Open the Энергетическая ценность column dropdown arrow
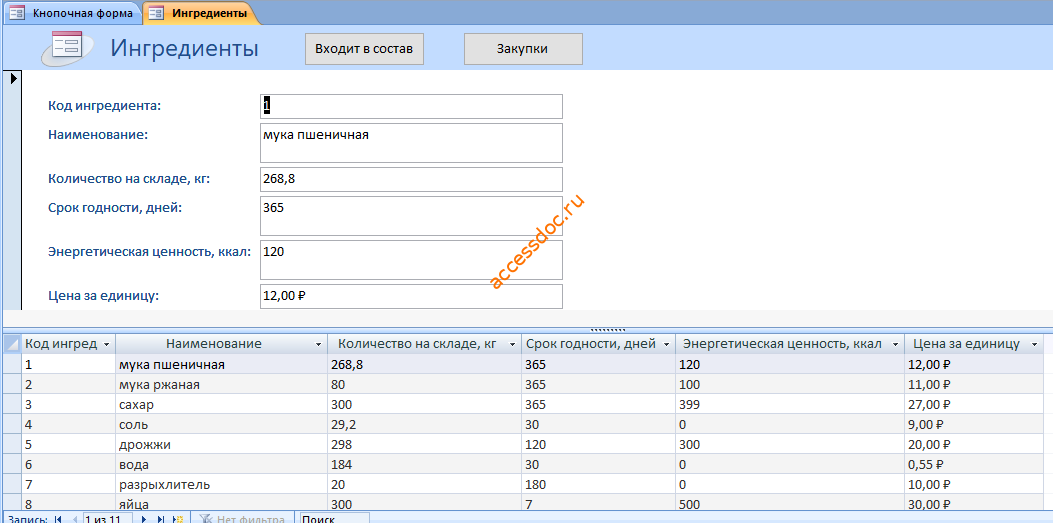 point(895,344)
